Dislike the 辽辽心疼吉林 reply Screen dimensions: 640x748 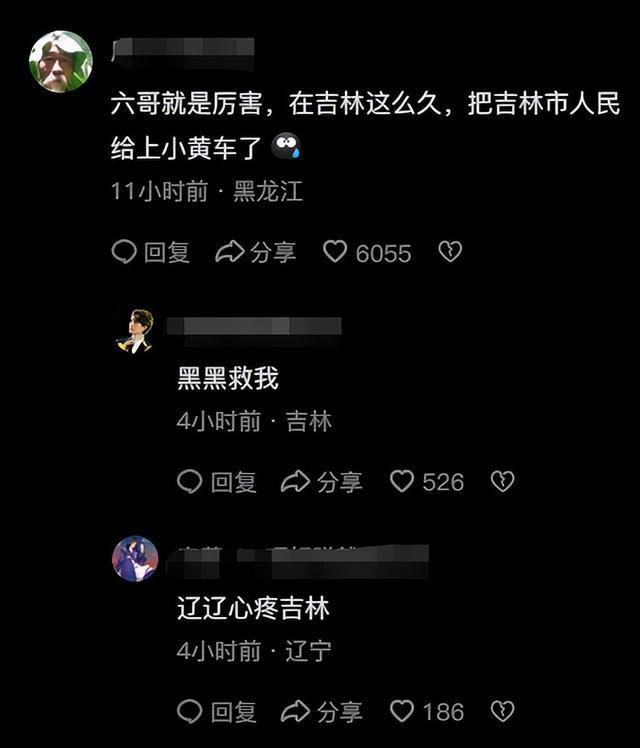[x=503, y=711]
